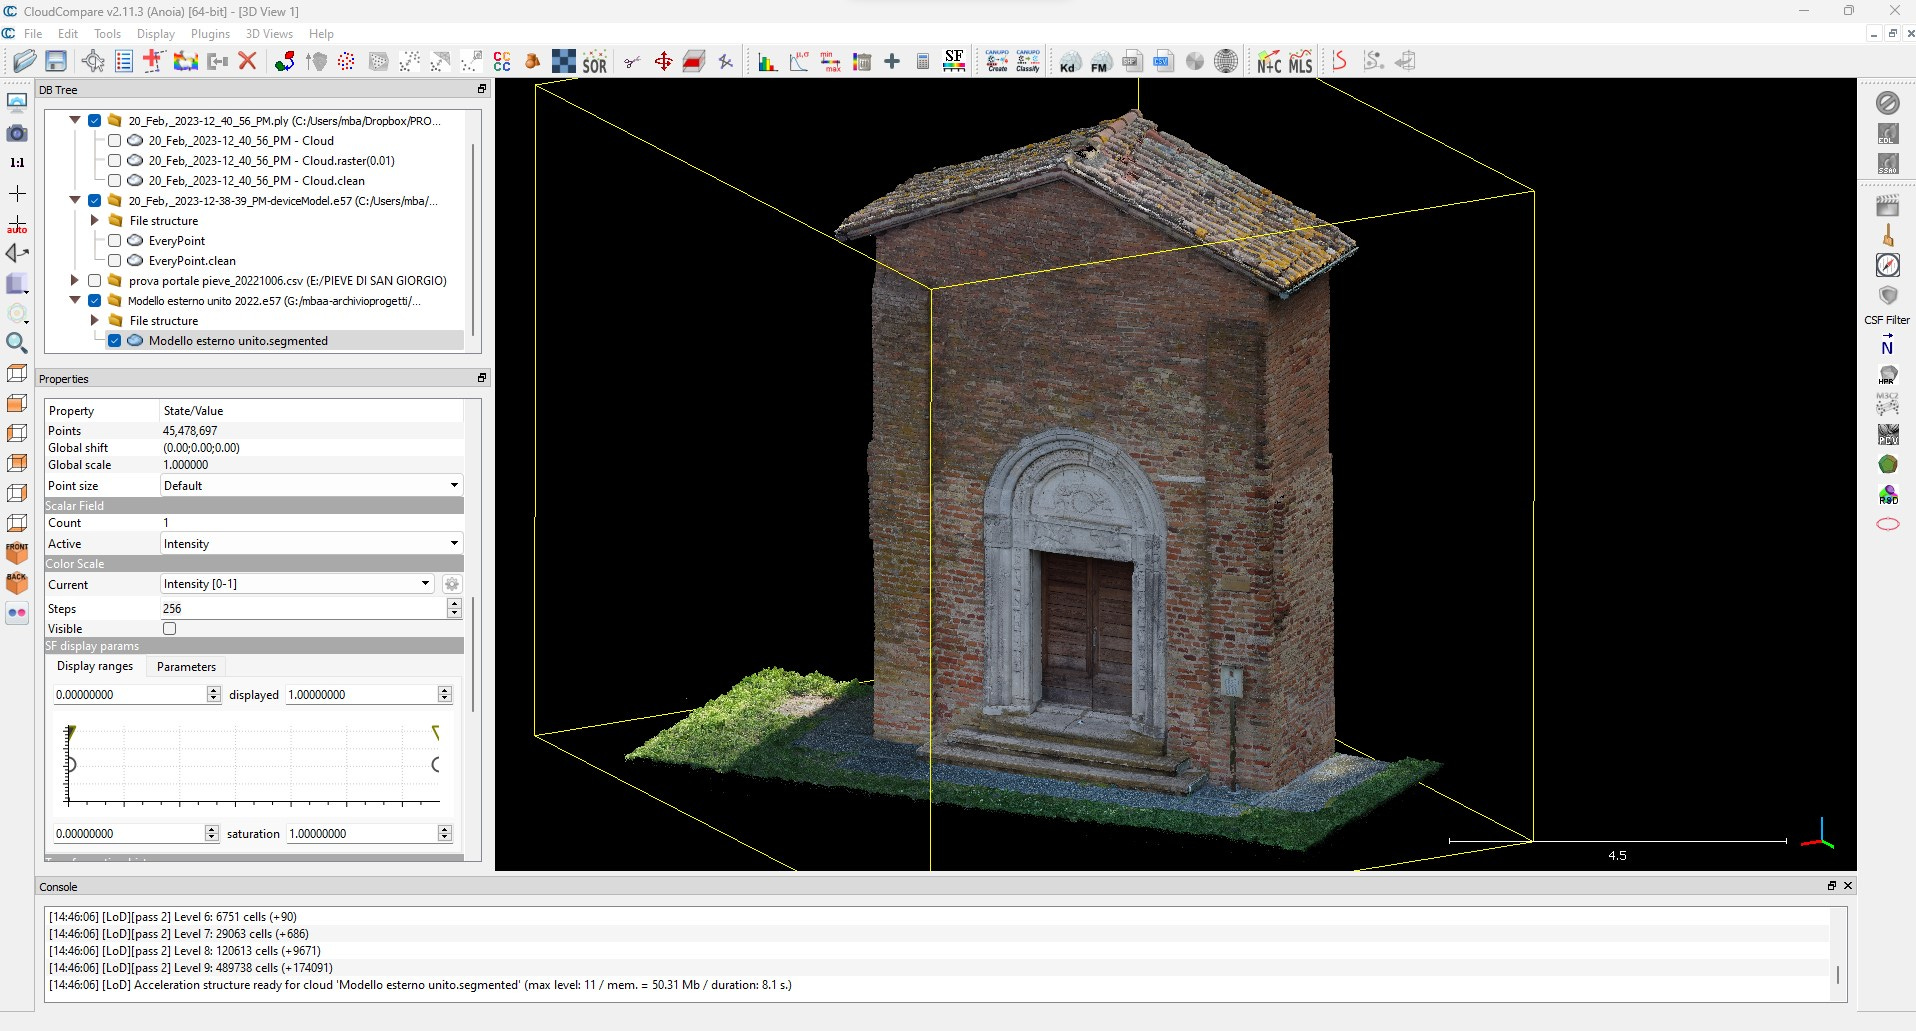The image size is (1916, 1031).
Task: Check the 'Cloud.raster(0.01)' checkbox
Action: coord(114,161)
